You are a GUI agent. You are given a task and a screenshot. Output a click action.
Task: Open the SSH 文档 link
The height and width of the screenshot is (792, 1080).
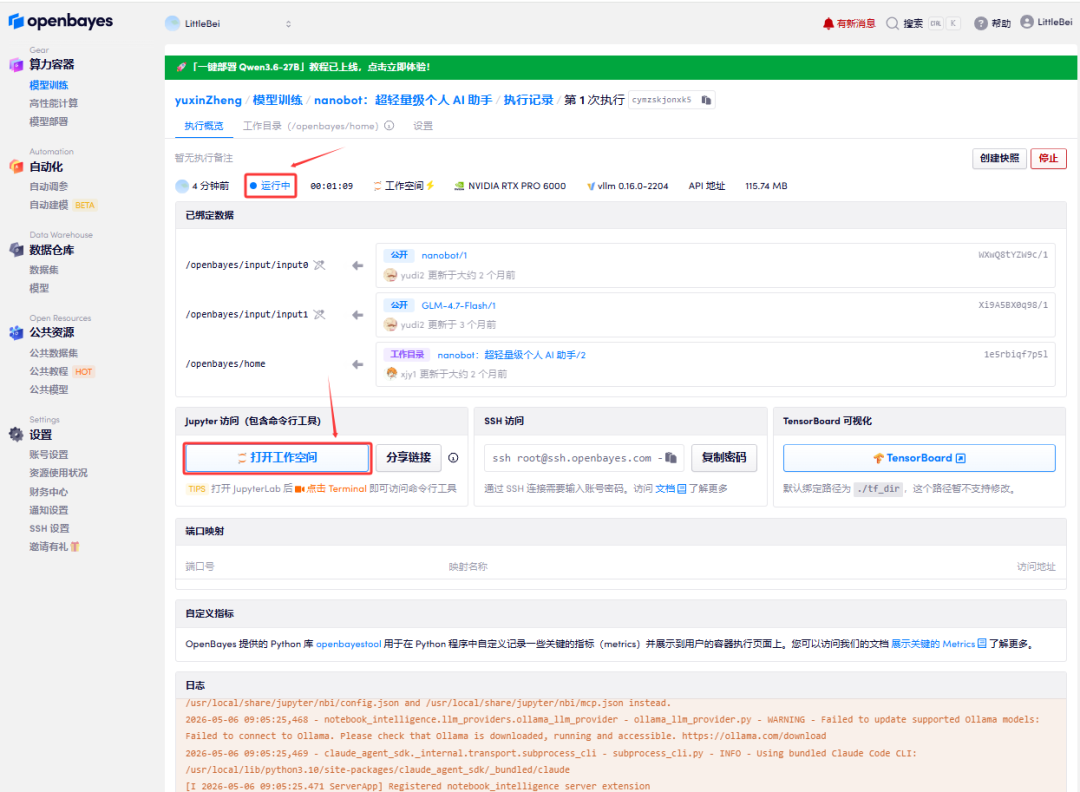coord(670,489)
